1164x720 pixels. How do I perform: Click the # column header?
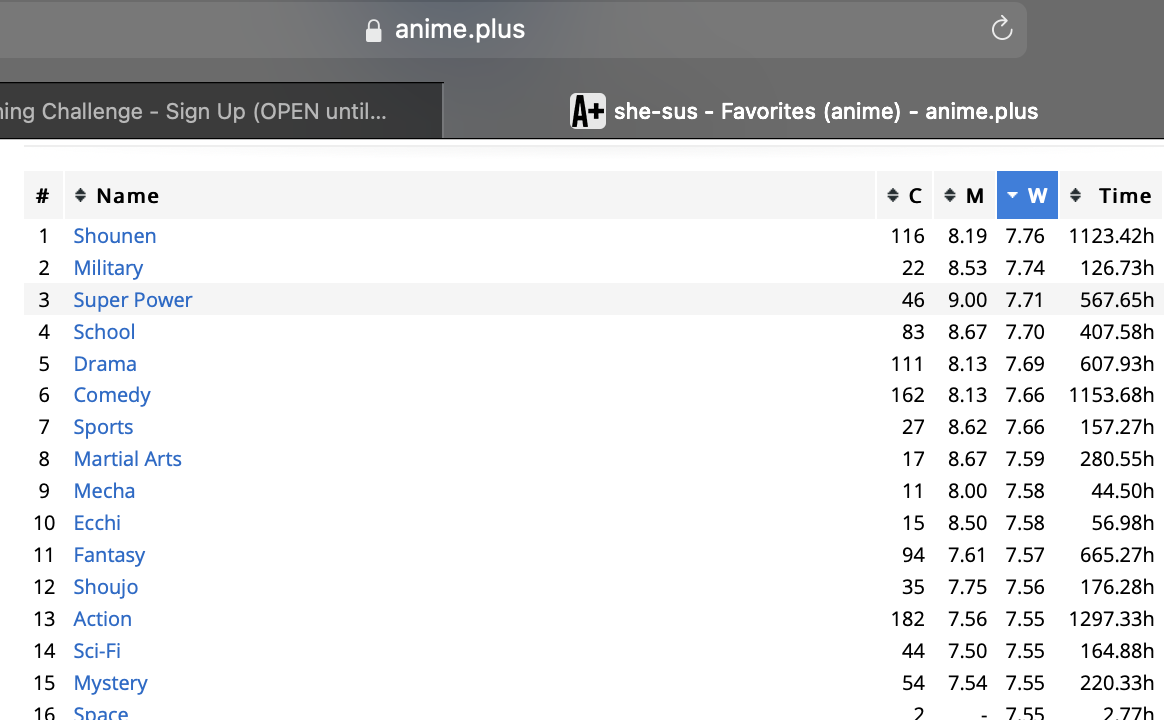[x=43, y=196]
